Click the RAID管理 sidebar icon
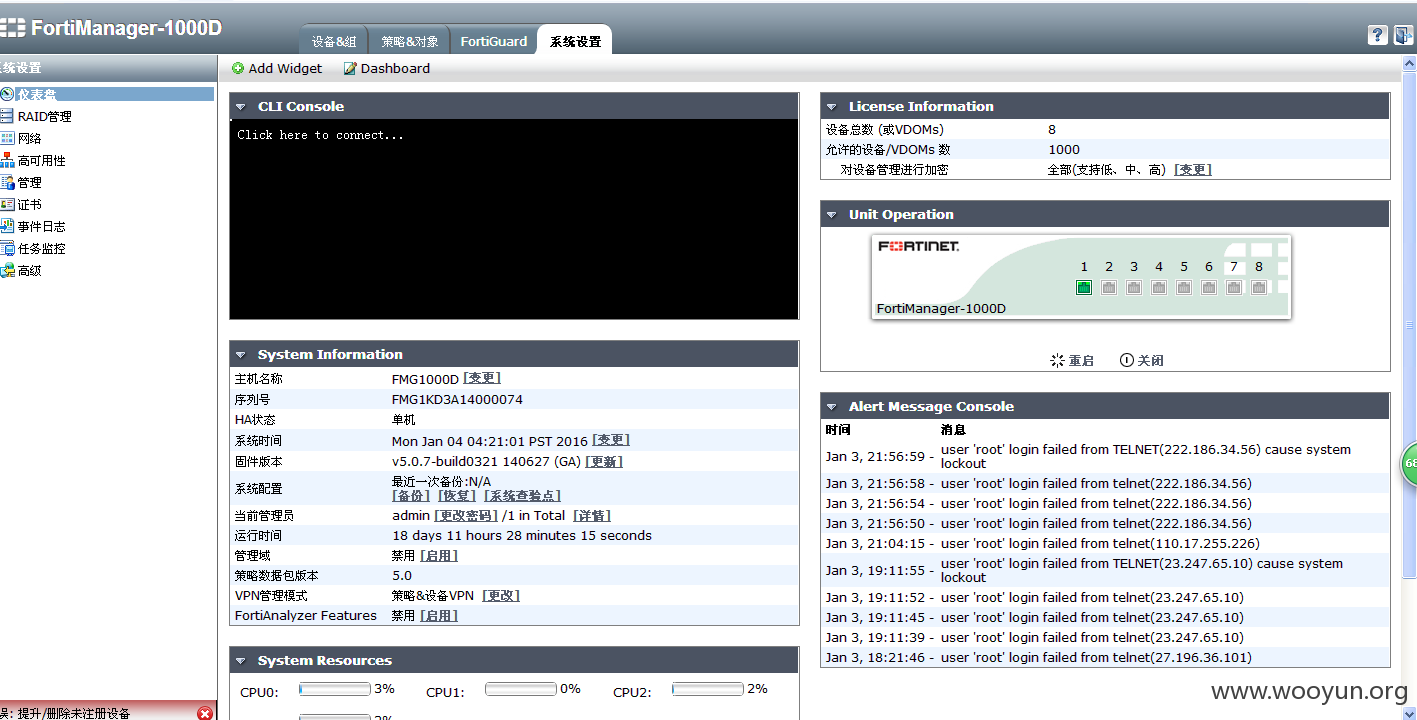Screen dimensions: 1417x720 [7, 116]
